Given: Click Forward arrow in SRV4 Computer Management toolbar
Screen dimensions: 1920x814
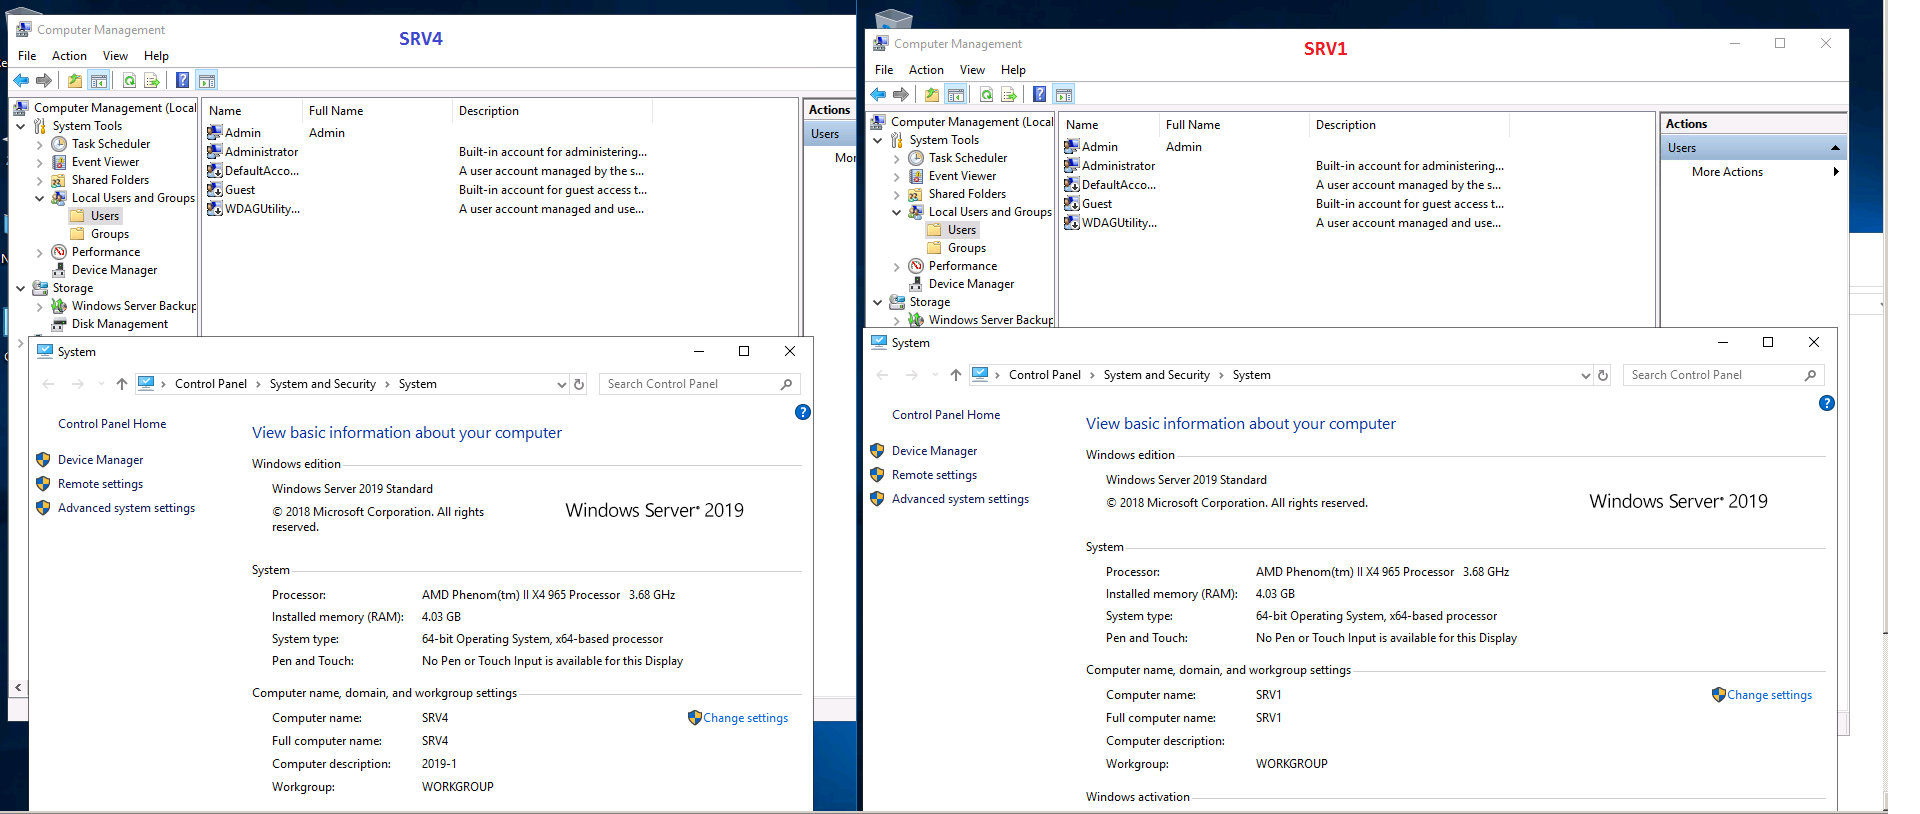Looking at the screenshot, I should (43, 80).
